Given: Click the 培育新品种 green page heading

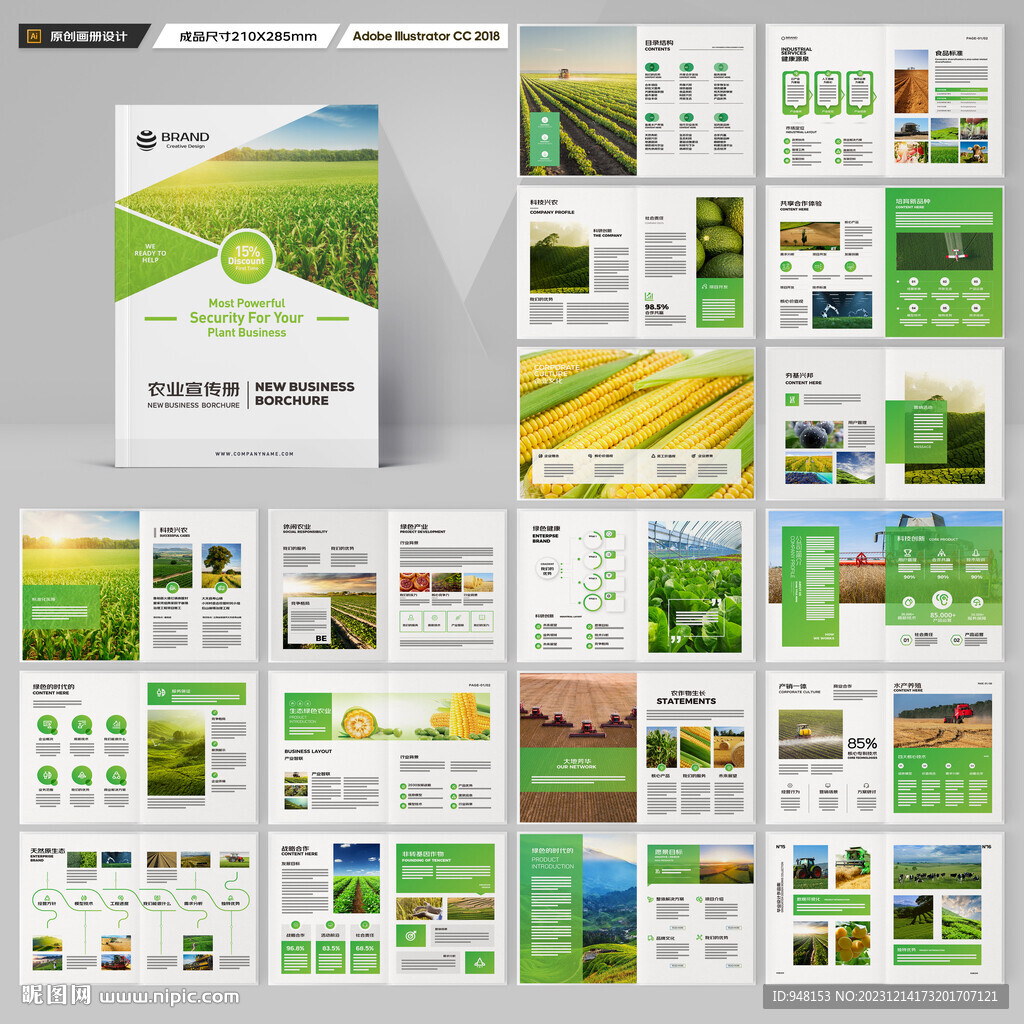Looking at the screenshot, I should [913, 201].
